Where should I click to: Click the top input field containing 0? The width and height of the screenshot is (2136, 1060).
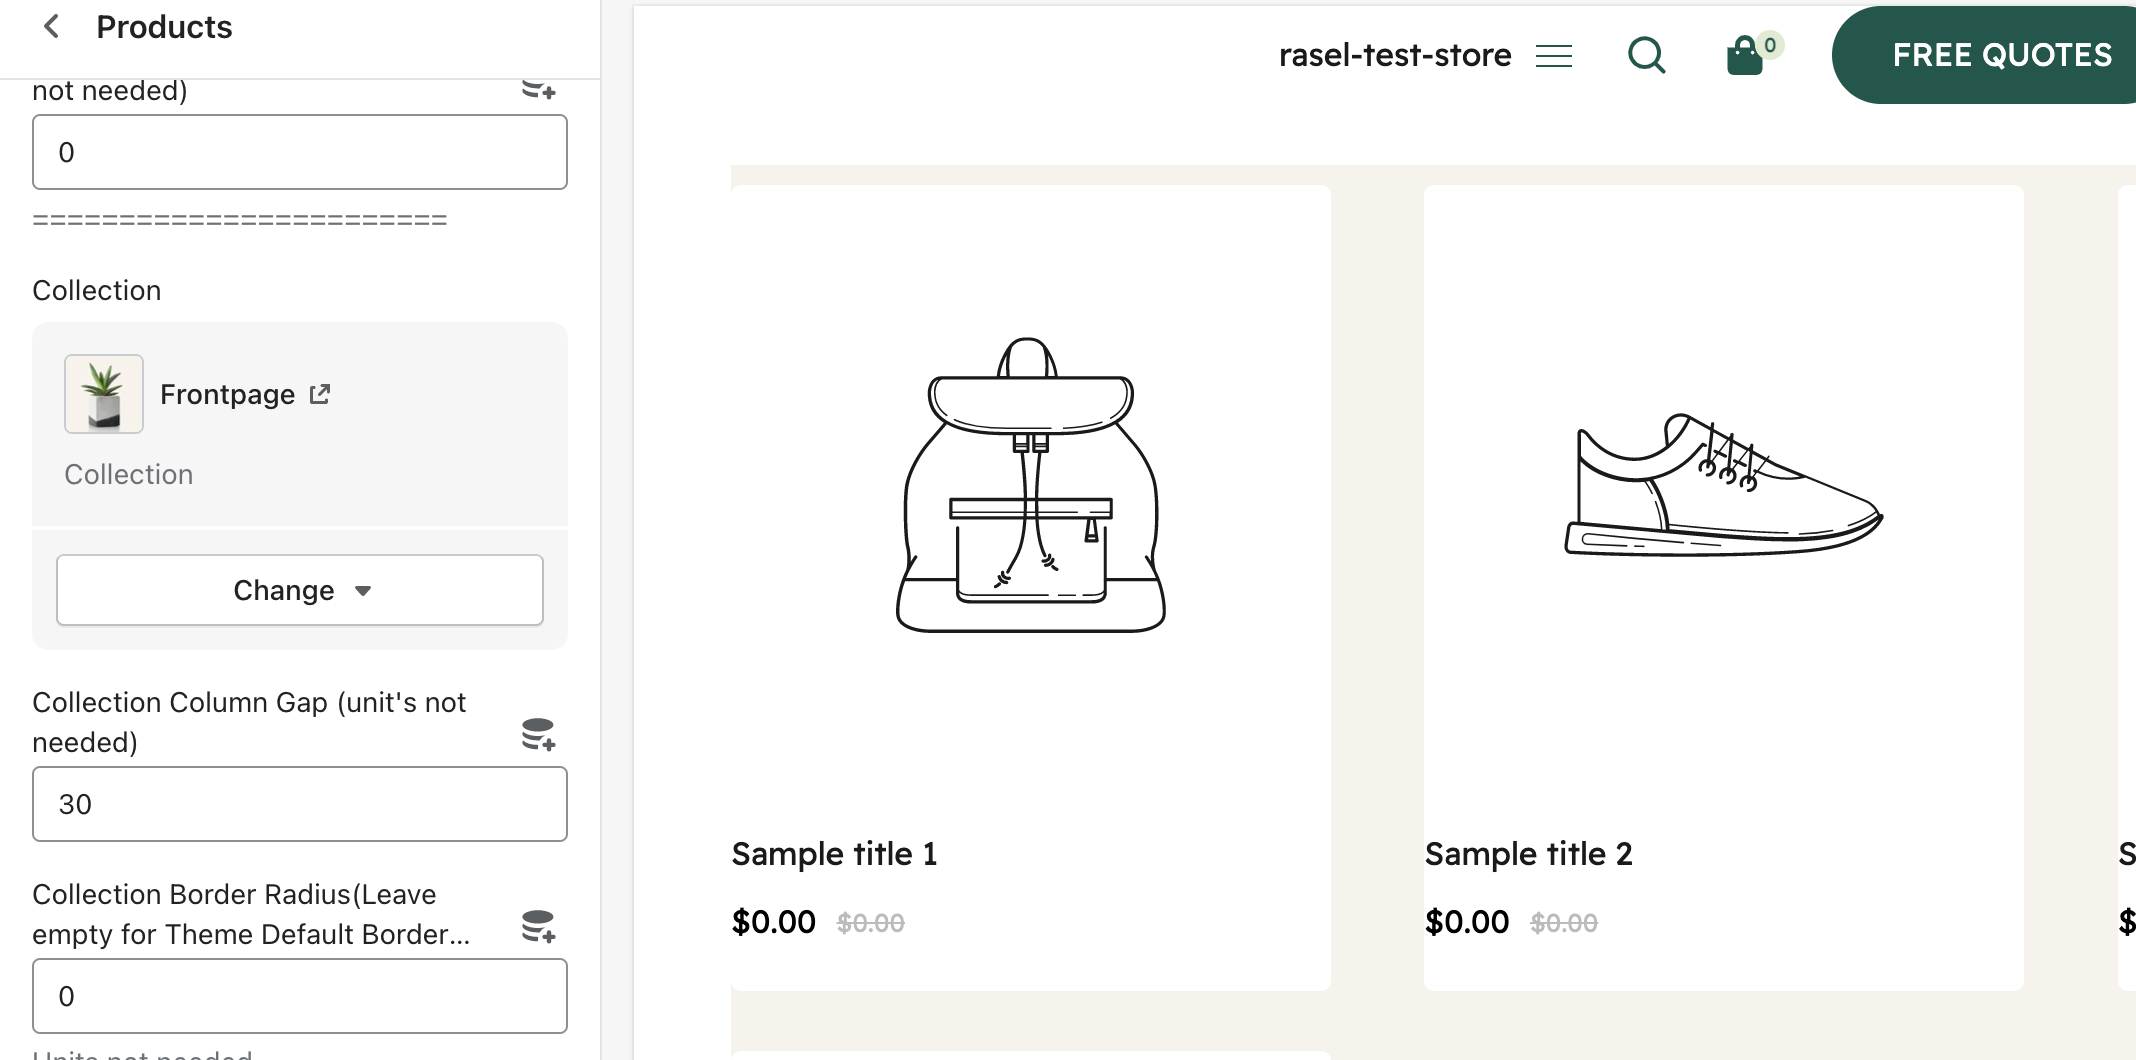click(x=300, y=152)
